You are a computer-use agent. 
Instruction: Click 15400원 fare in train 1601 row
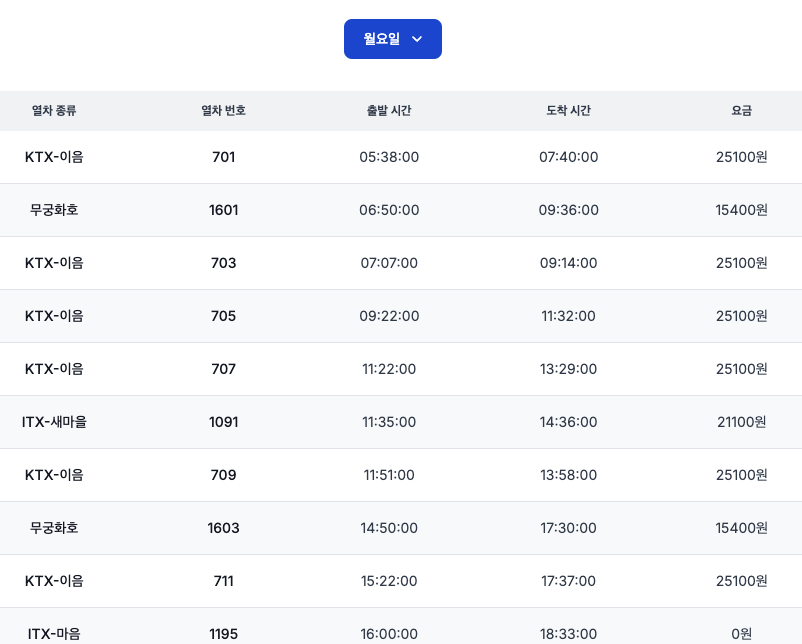coord(741,210)
